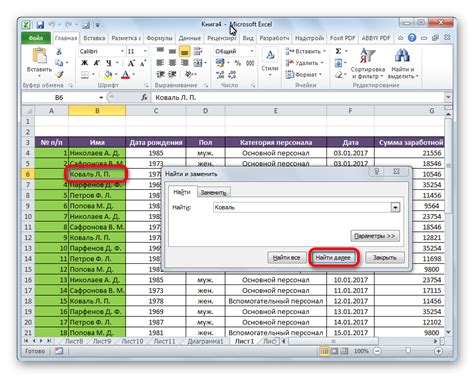Screen dimensions: 474x378
Task: Align text to the left
Action: click(160, 63)
